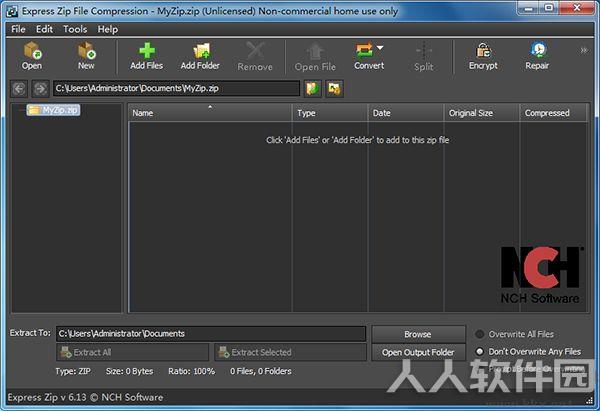Click the Browse button

tap(418, 334)
